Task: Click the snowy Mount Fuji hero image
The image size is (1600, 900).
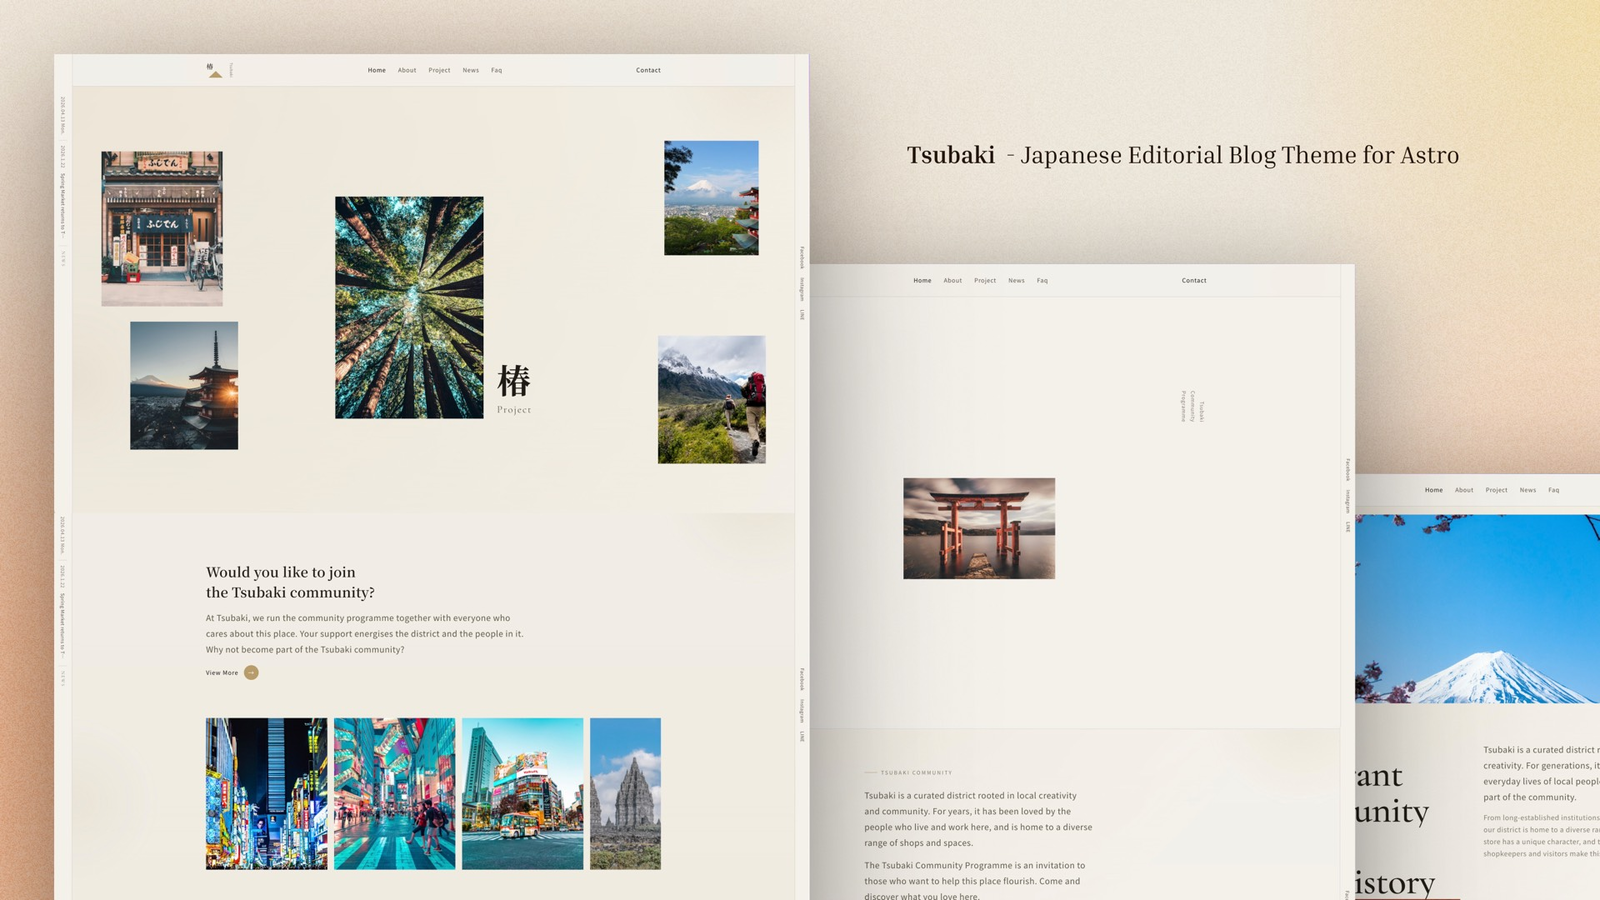Action: pyautogui.click(x=1478, y=609)
